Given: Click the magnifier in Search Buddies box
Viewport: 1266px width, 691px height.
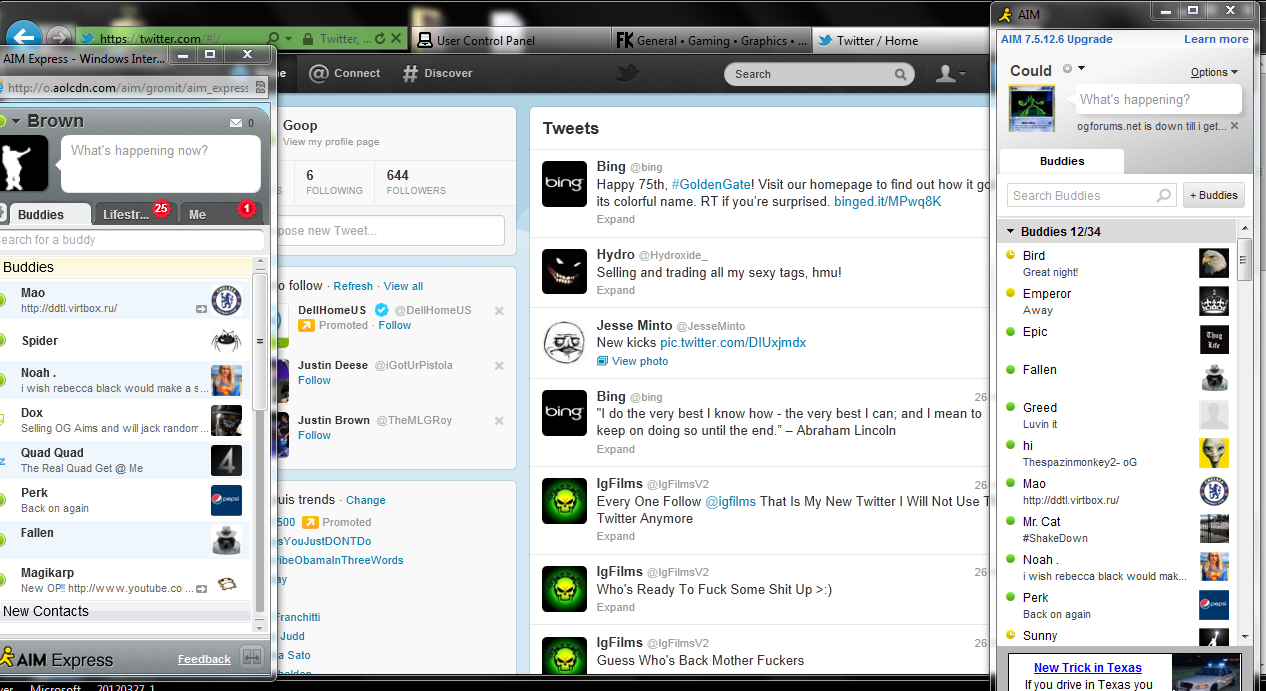Looking at the screenshot, I should [x=1164, y=196].
